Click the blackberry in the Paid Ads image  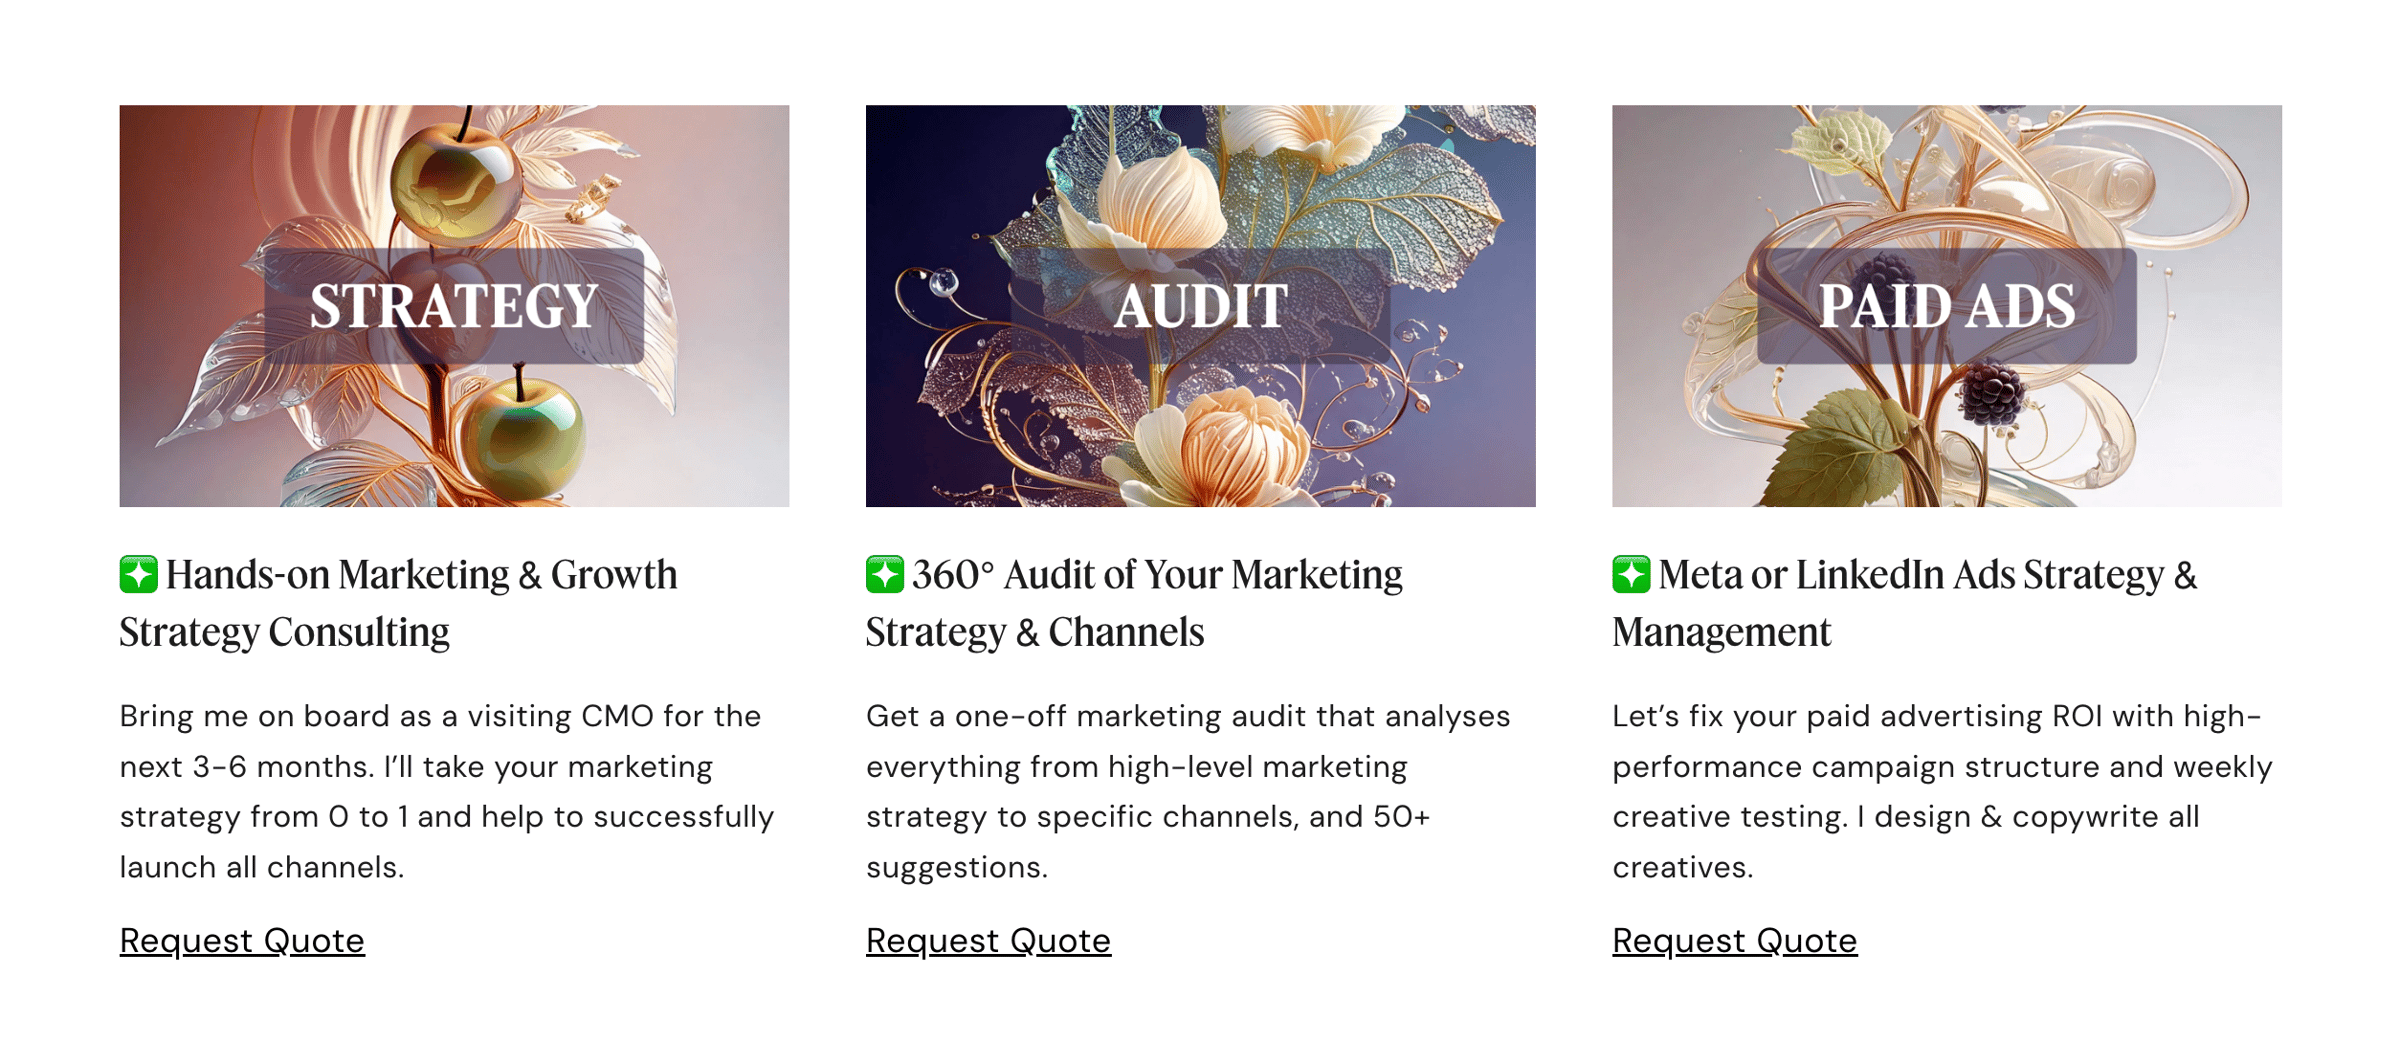pyautogui.click(x=1992, y=392)
